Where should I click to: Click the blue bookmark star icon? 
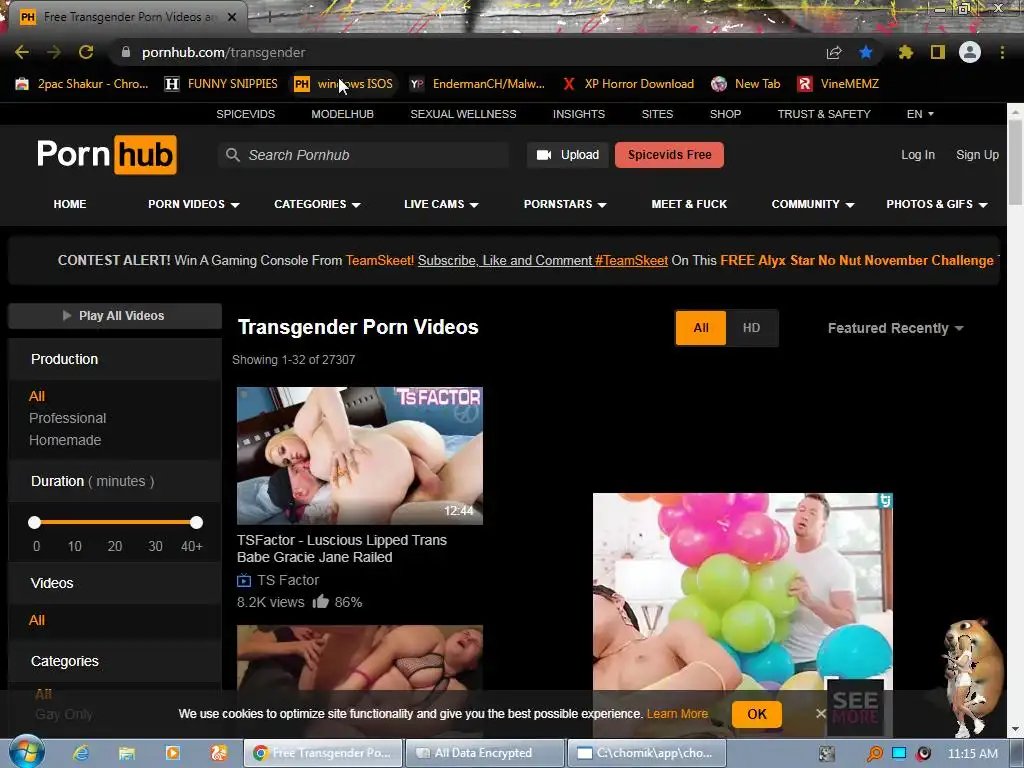pyautogui.click(x=866, y=52)
